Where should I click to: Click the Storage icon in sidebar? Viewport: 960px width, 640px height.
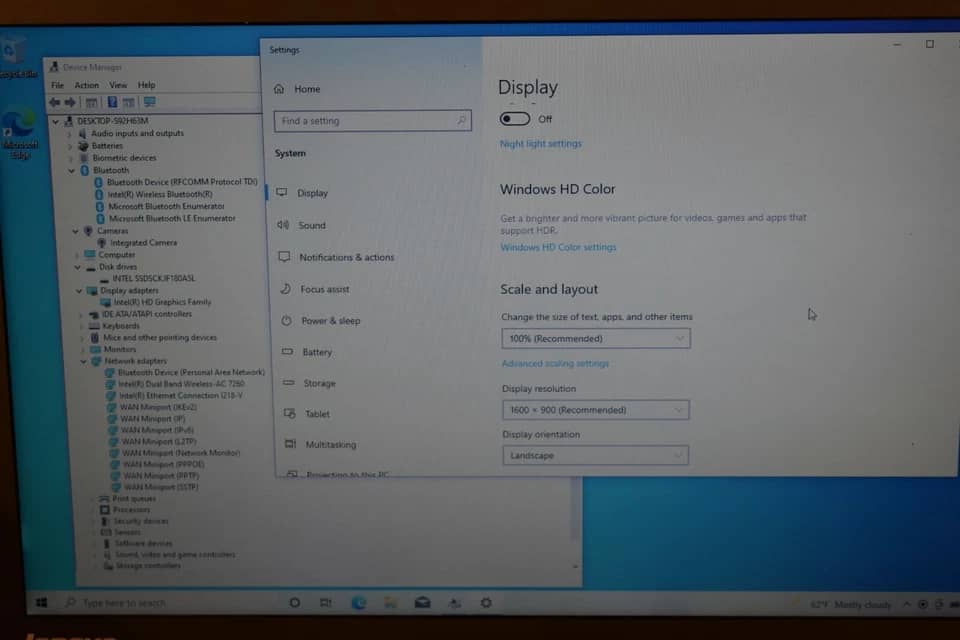coord(289,383)
